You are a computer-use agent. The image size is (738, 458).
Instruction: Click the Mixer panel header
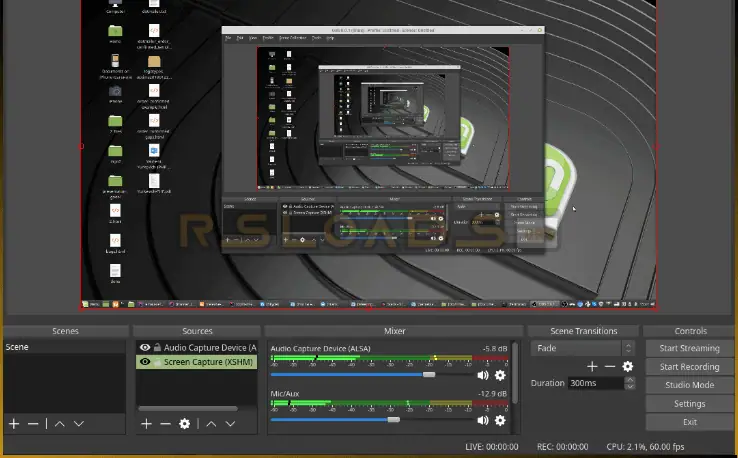tap(394, 331)
